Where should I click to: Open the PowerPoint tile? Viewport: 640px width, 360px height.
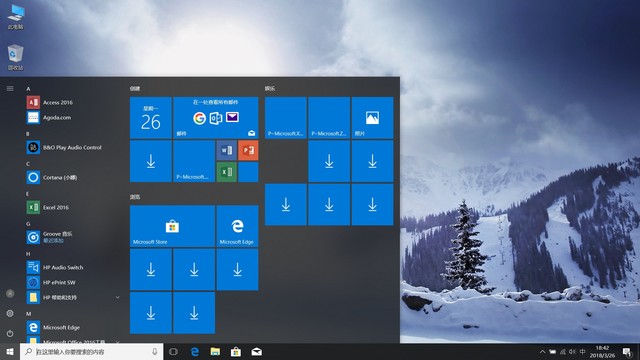(248, 150)
